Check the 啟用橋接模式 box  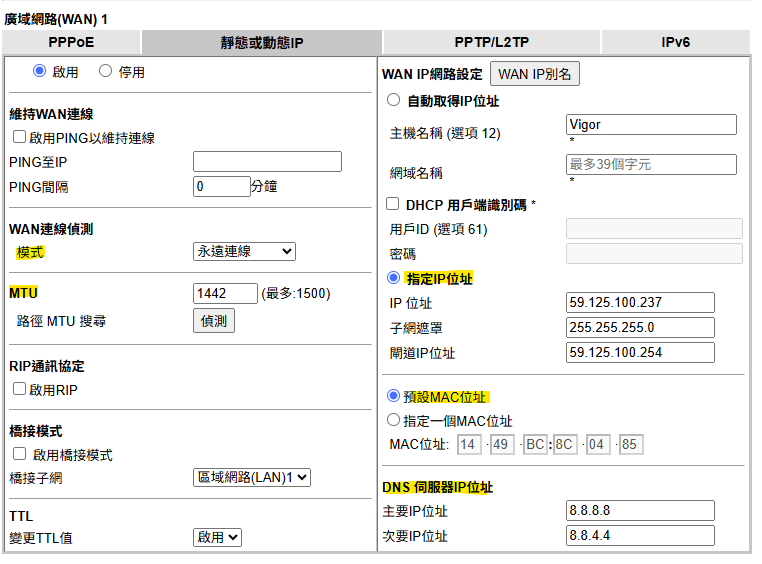pos(19,454)
